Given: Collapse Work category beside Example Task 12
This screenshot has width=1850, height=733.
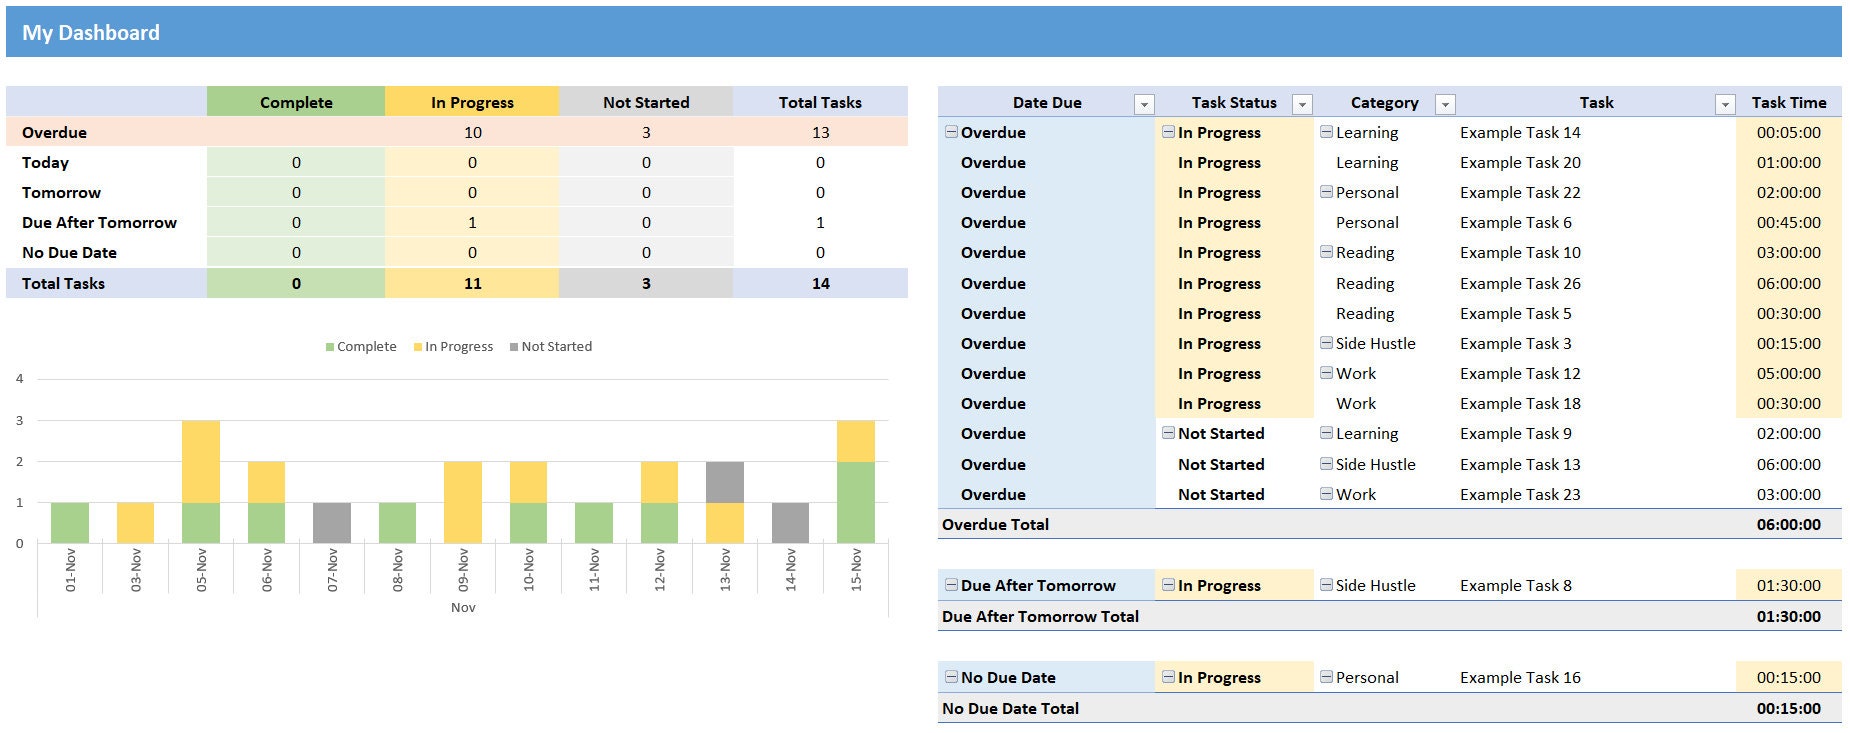Looking at the screenshot, I should tap(1326, 372).
